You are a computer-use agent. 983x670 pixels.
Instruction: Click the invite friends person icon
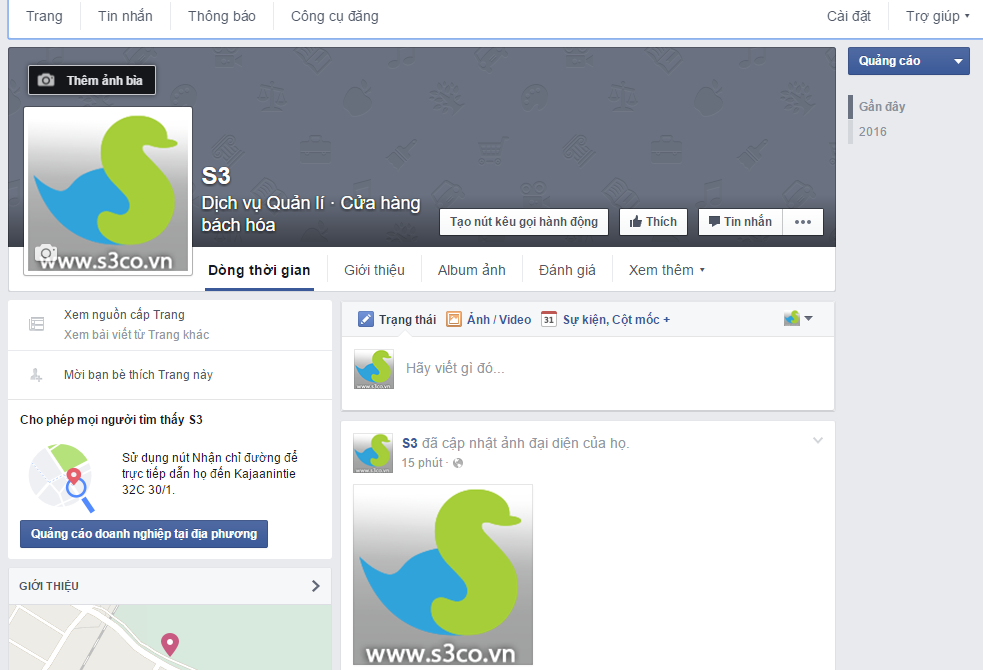click(x=36, y=375)
